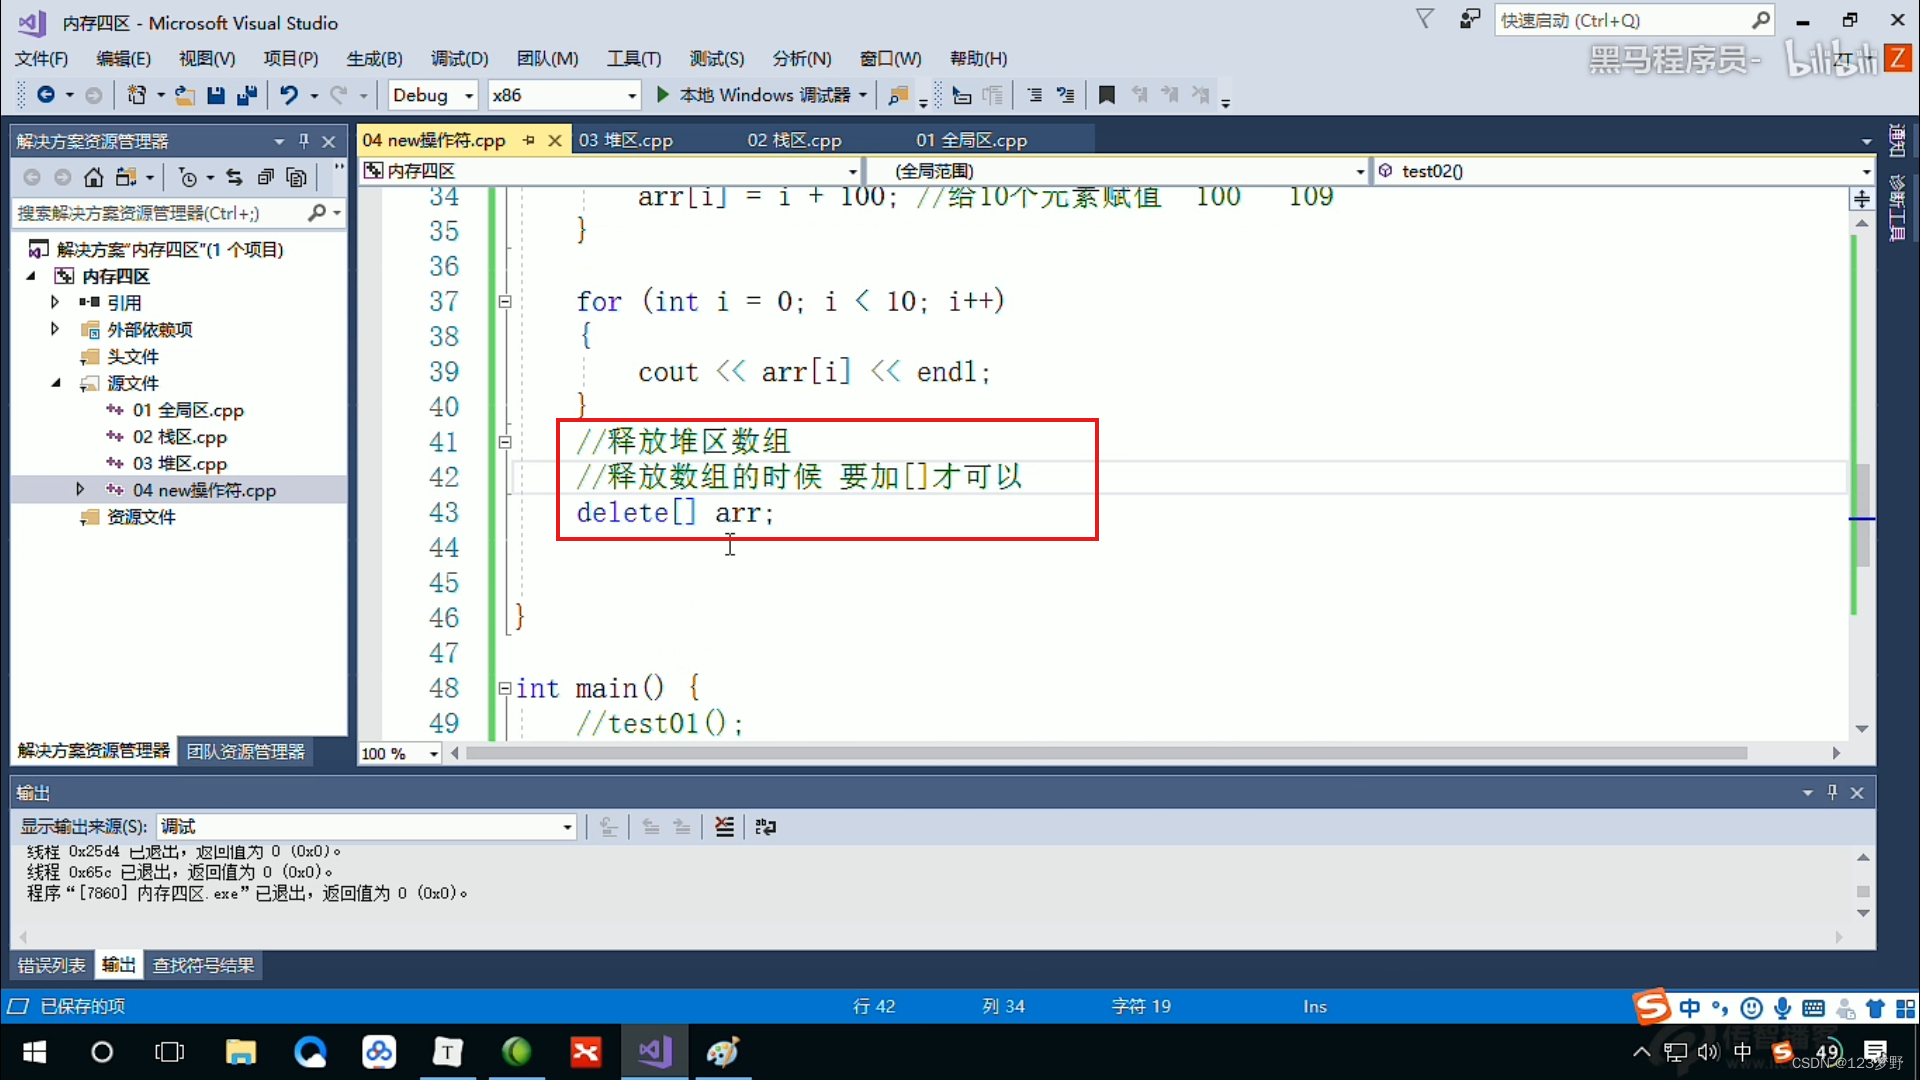
Task: Clear all output icon in Output panel
Action: (724, 826)
